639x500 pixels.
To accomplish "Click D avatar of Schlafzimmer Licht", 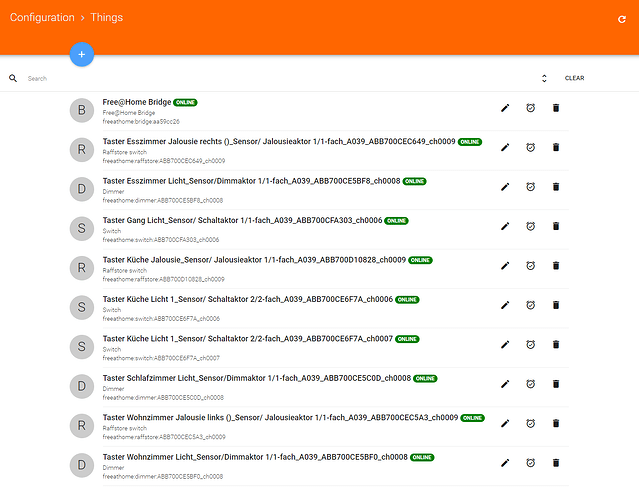I will [x=82, y=386].
